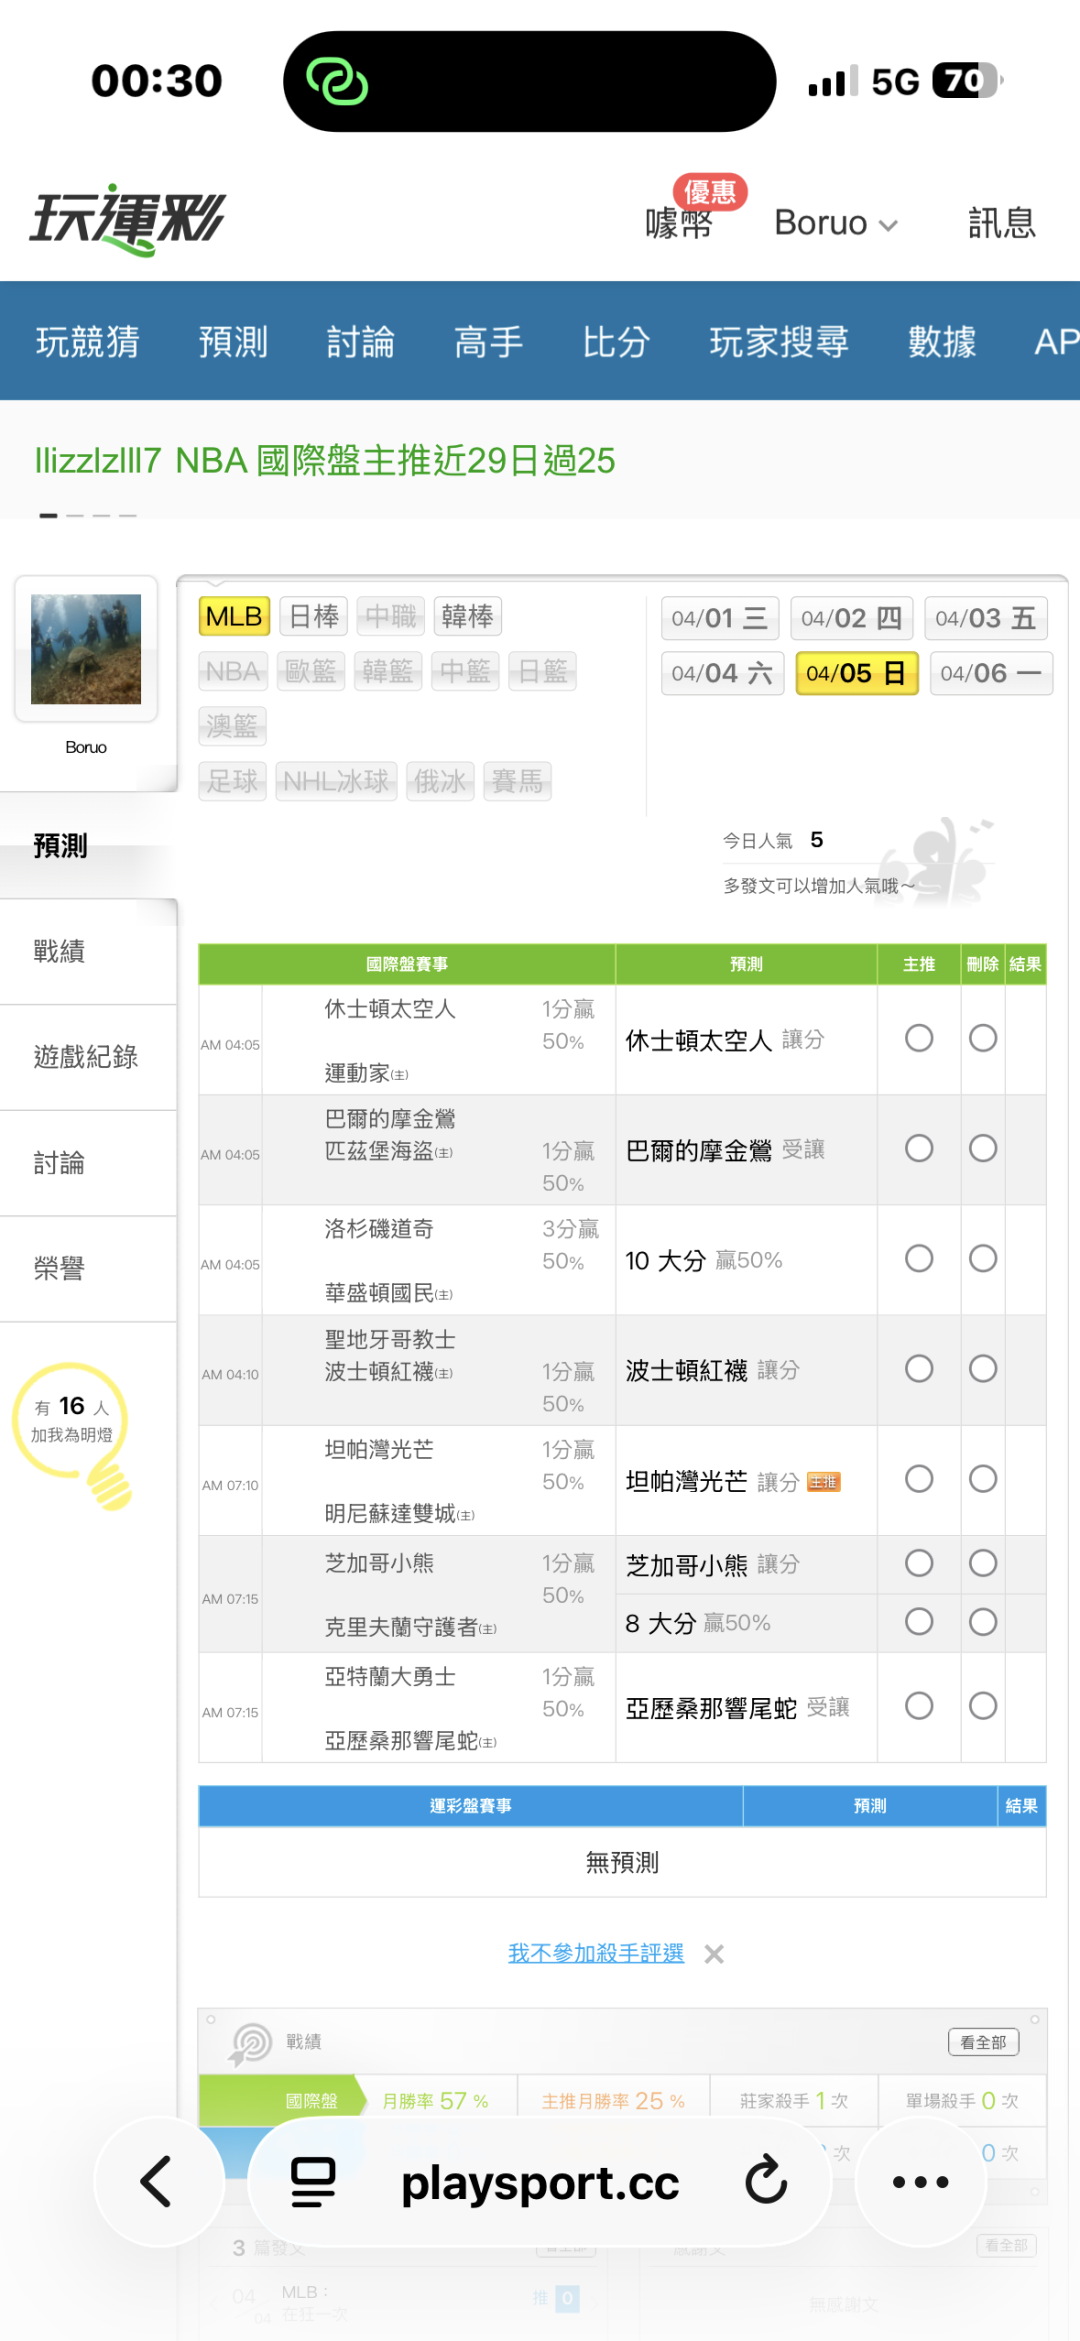1080x2341 pixels.
Task: Tap the browser back arrow
Action: 157,2181
